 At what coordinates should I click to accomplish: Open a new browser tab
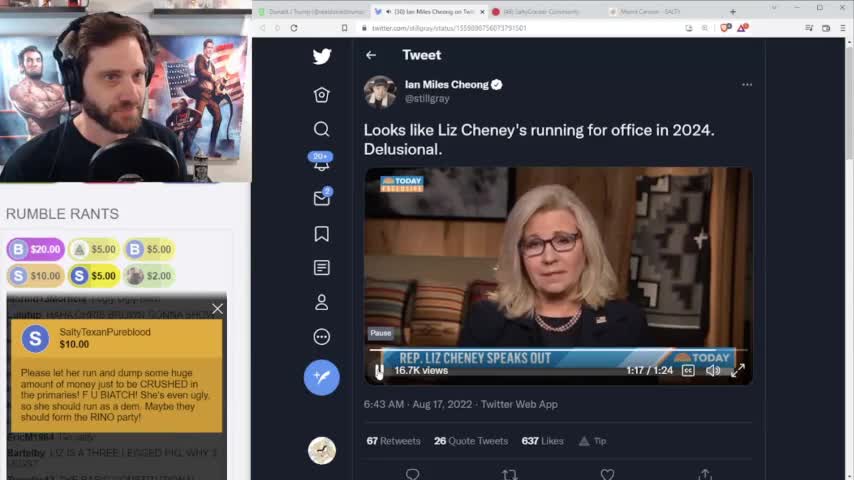[x=733, y=11]
